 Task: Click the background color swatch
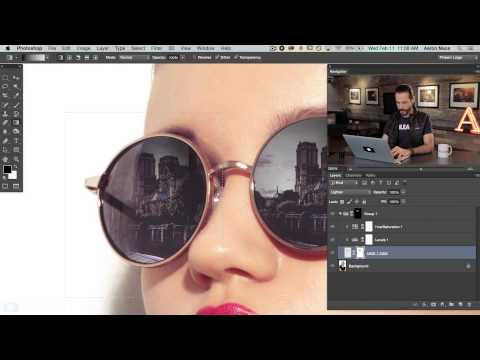(13, 176)
